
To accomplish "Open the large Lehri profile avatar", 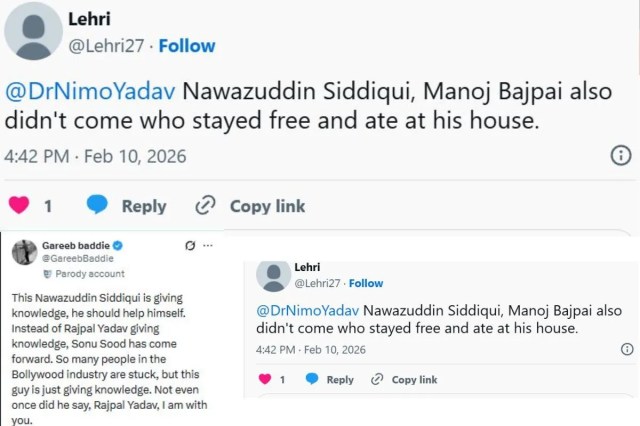I will [30, 31].
